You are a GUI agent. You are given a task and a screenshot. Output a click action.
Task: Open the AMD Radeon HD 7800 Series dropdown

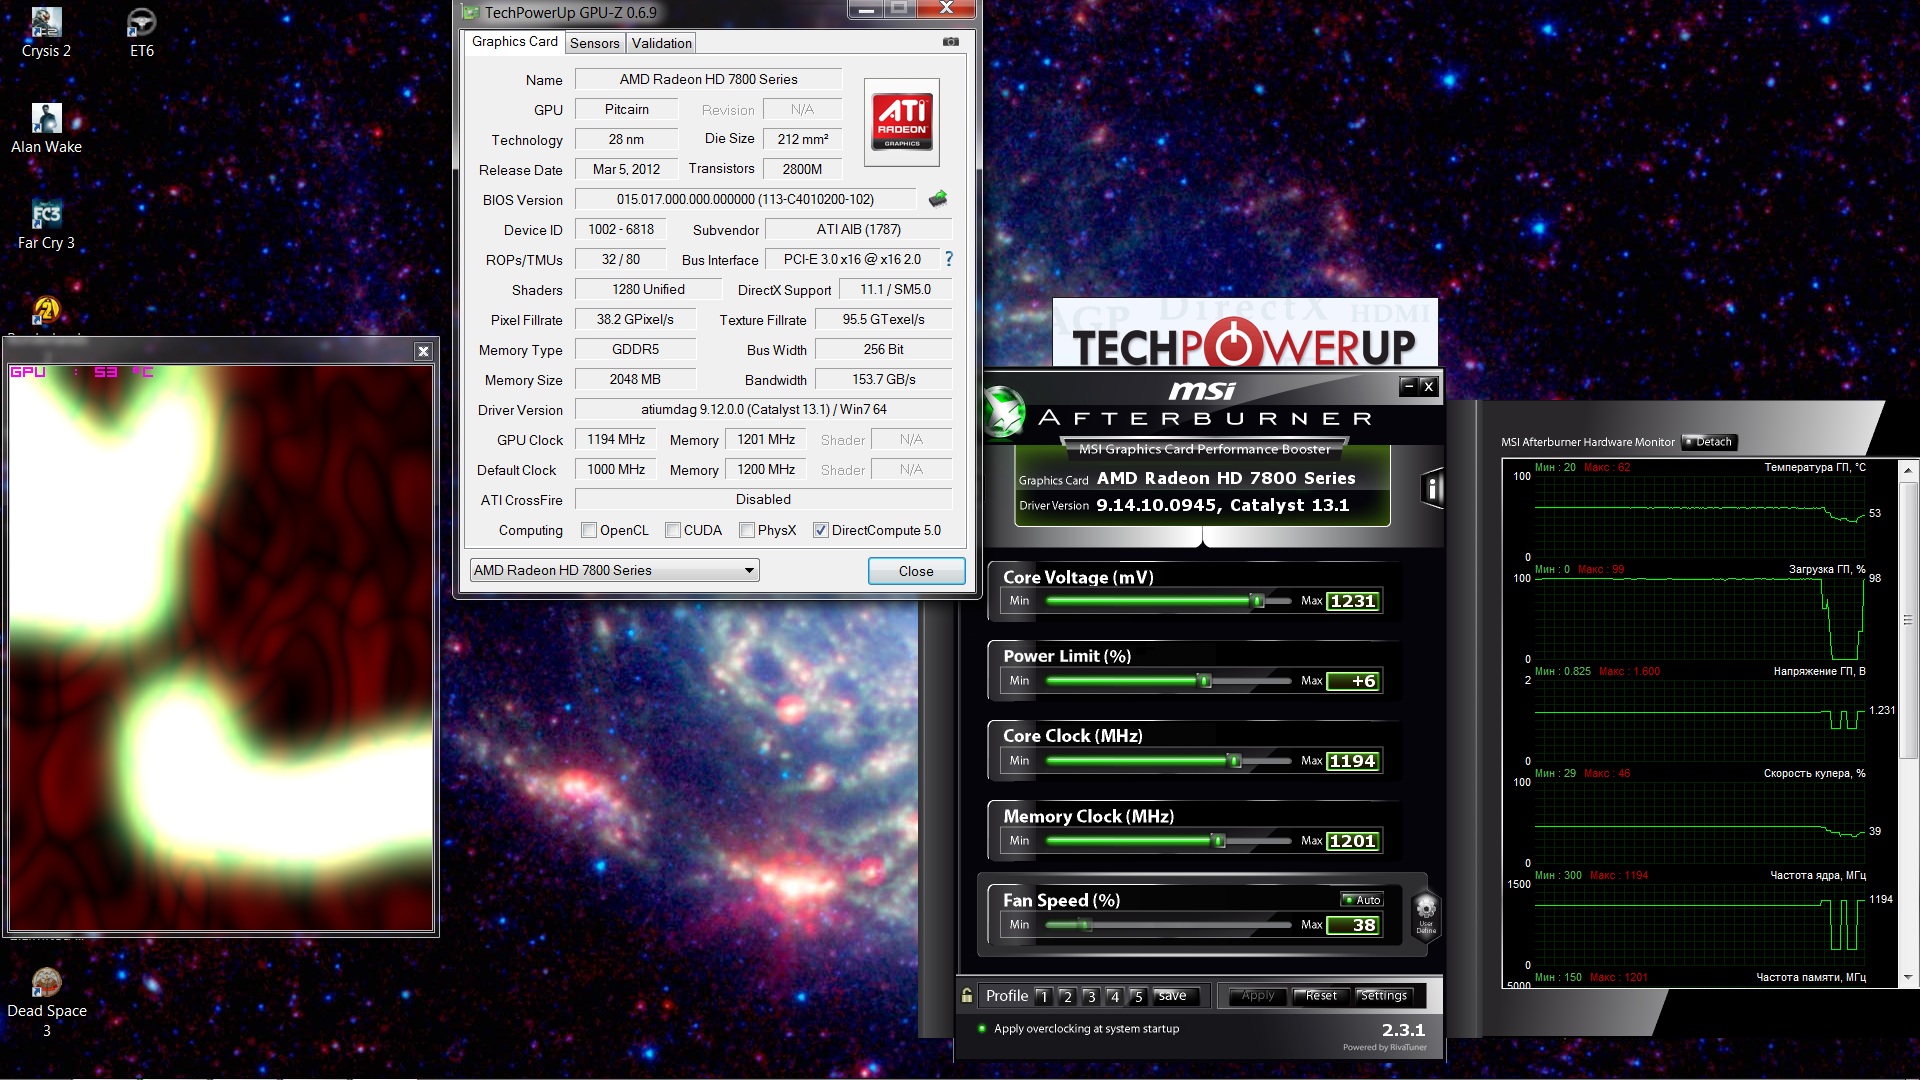[614, 570]
